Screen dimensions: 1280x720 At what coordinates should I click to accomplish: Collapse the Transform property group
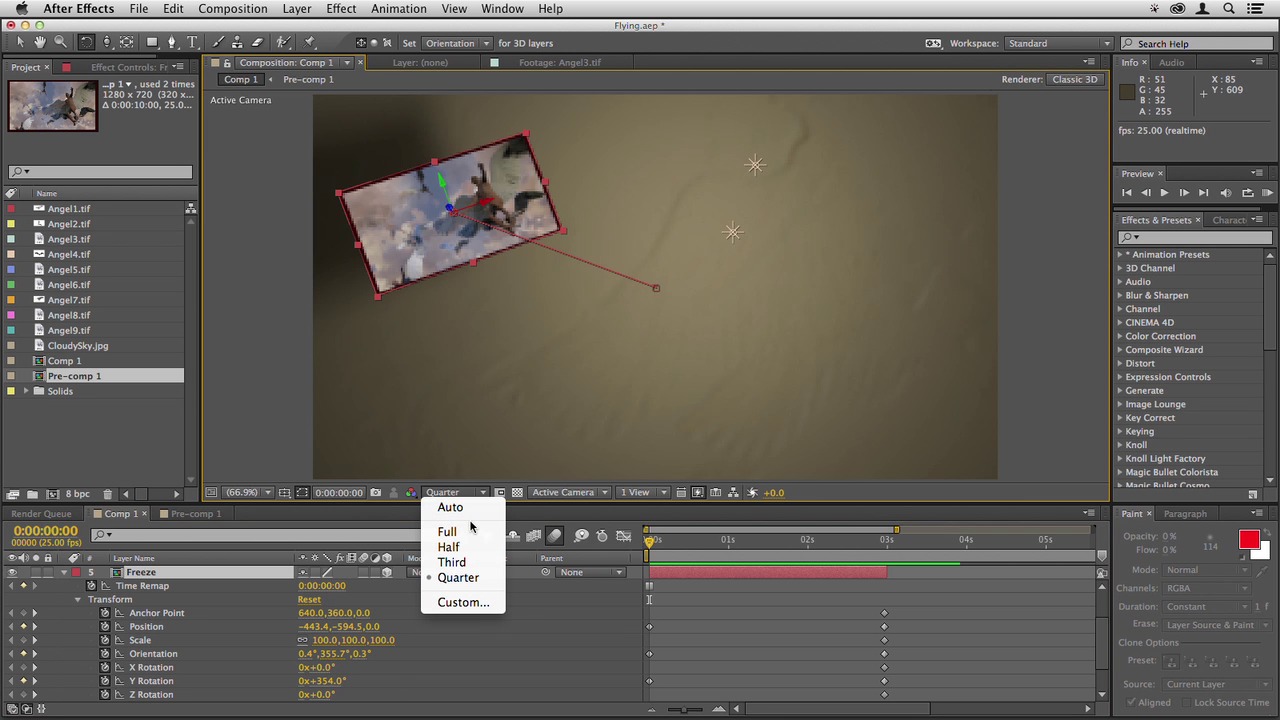78,600
